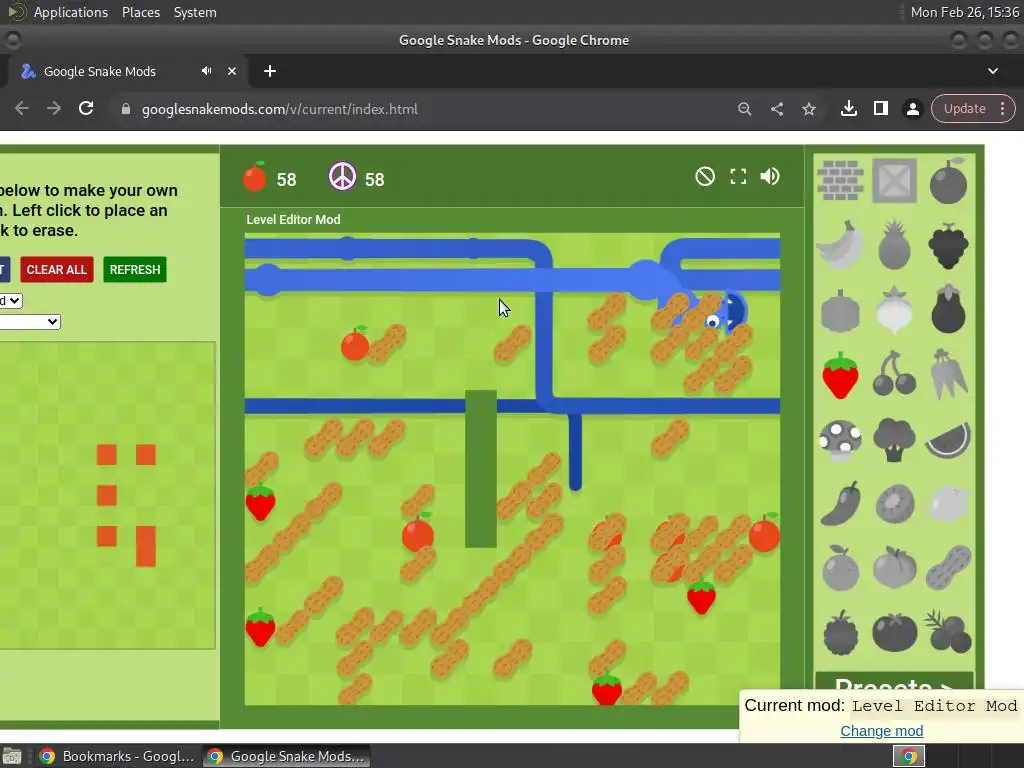
Task: Switch to Bookmarks window in the taskbar
Action: coord(118,756)
